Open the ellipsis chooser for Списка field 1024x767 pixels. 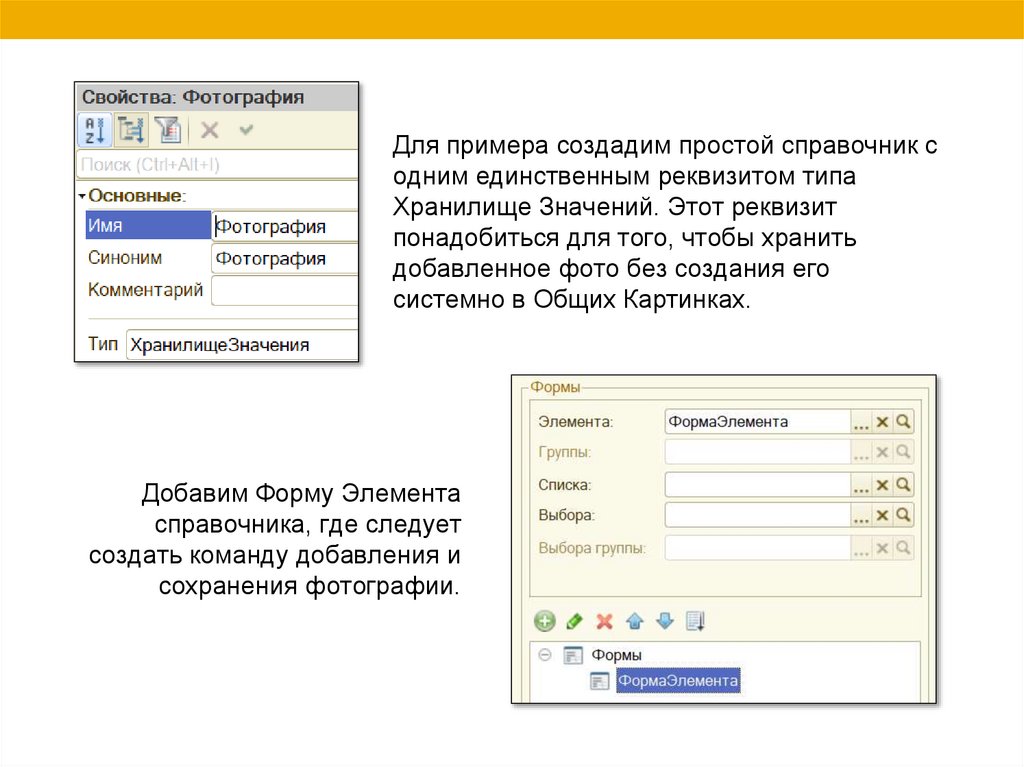pyautogui.click(x=861, y=485)
